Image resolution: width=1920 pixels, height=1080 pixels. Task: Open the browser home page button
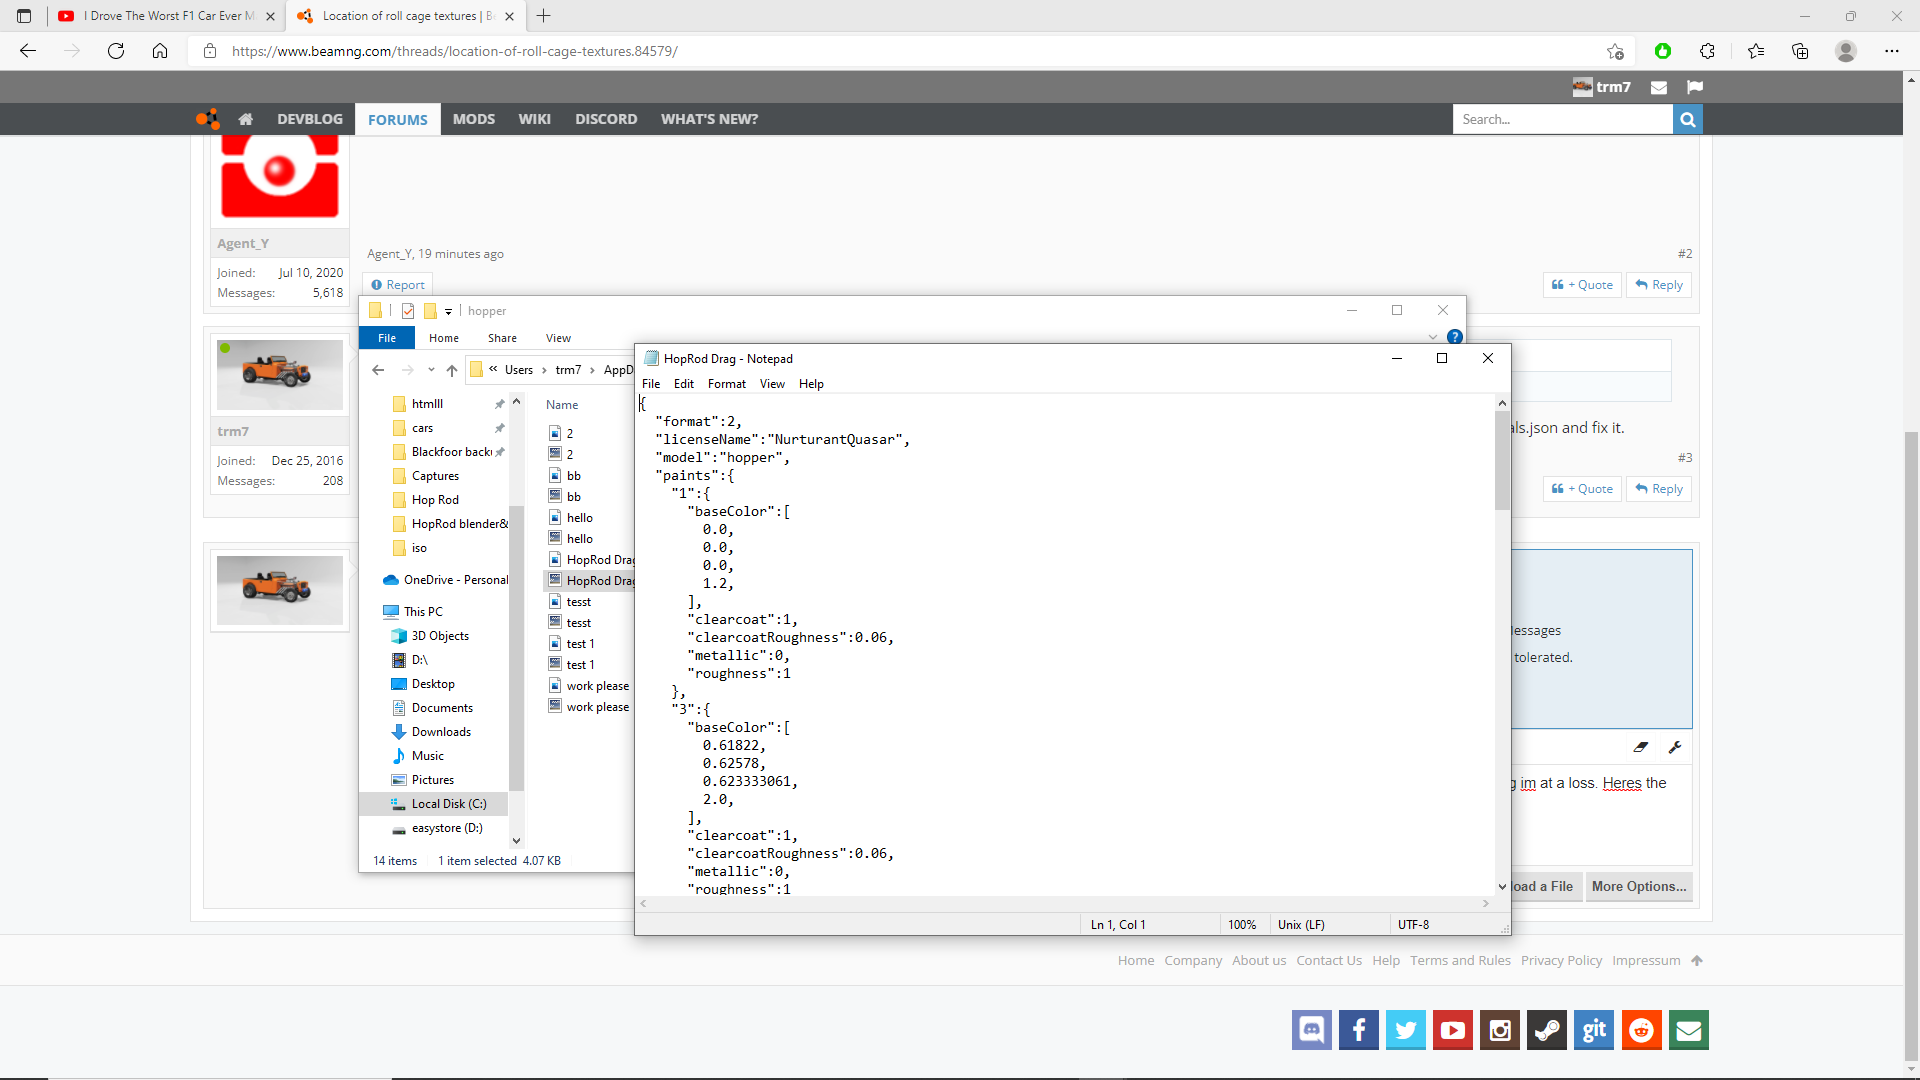pos(160,51)
